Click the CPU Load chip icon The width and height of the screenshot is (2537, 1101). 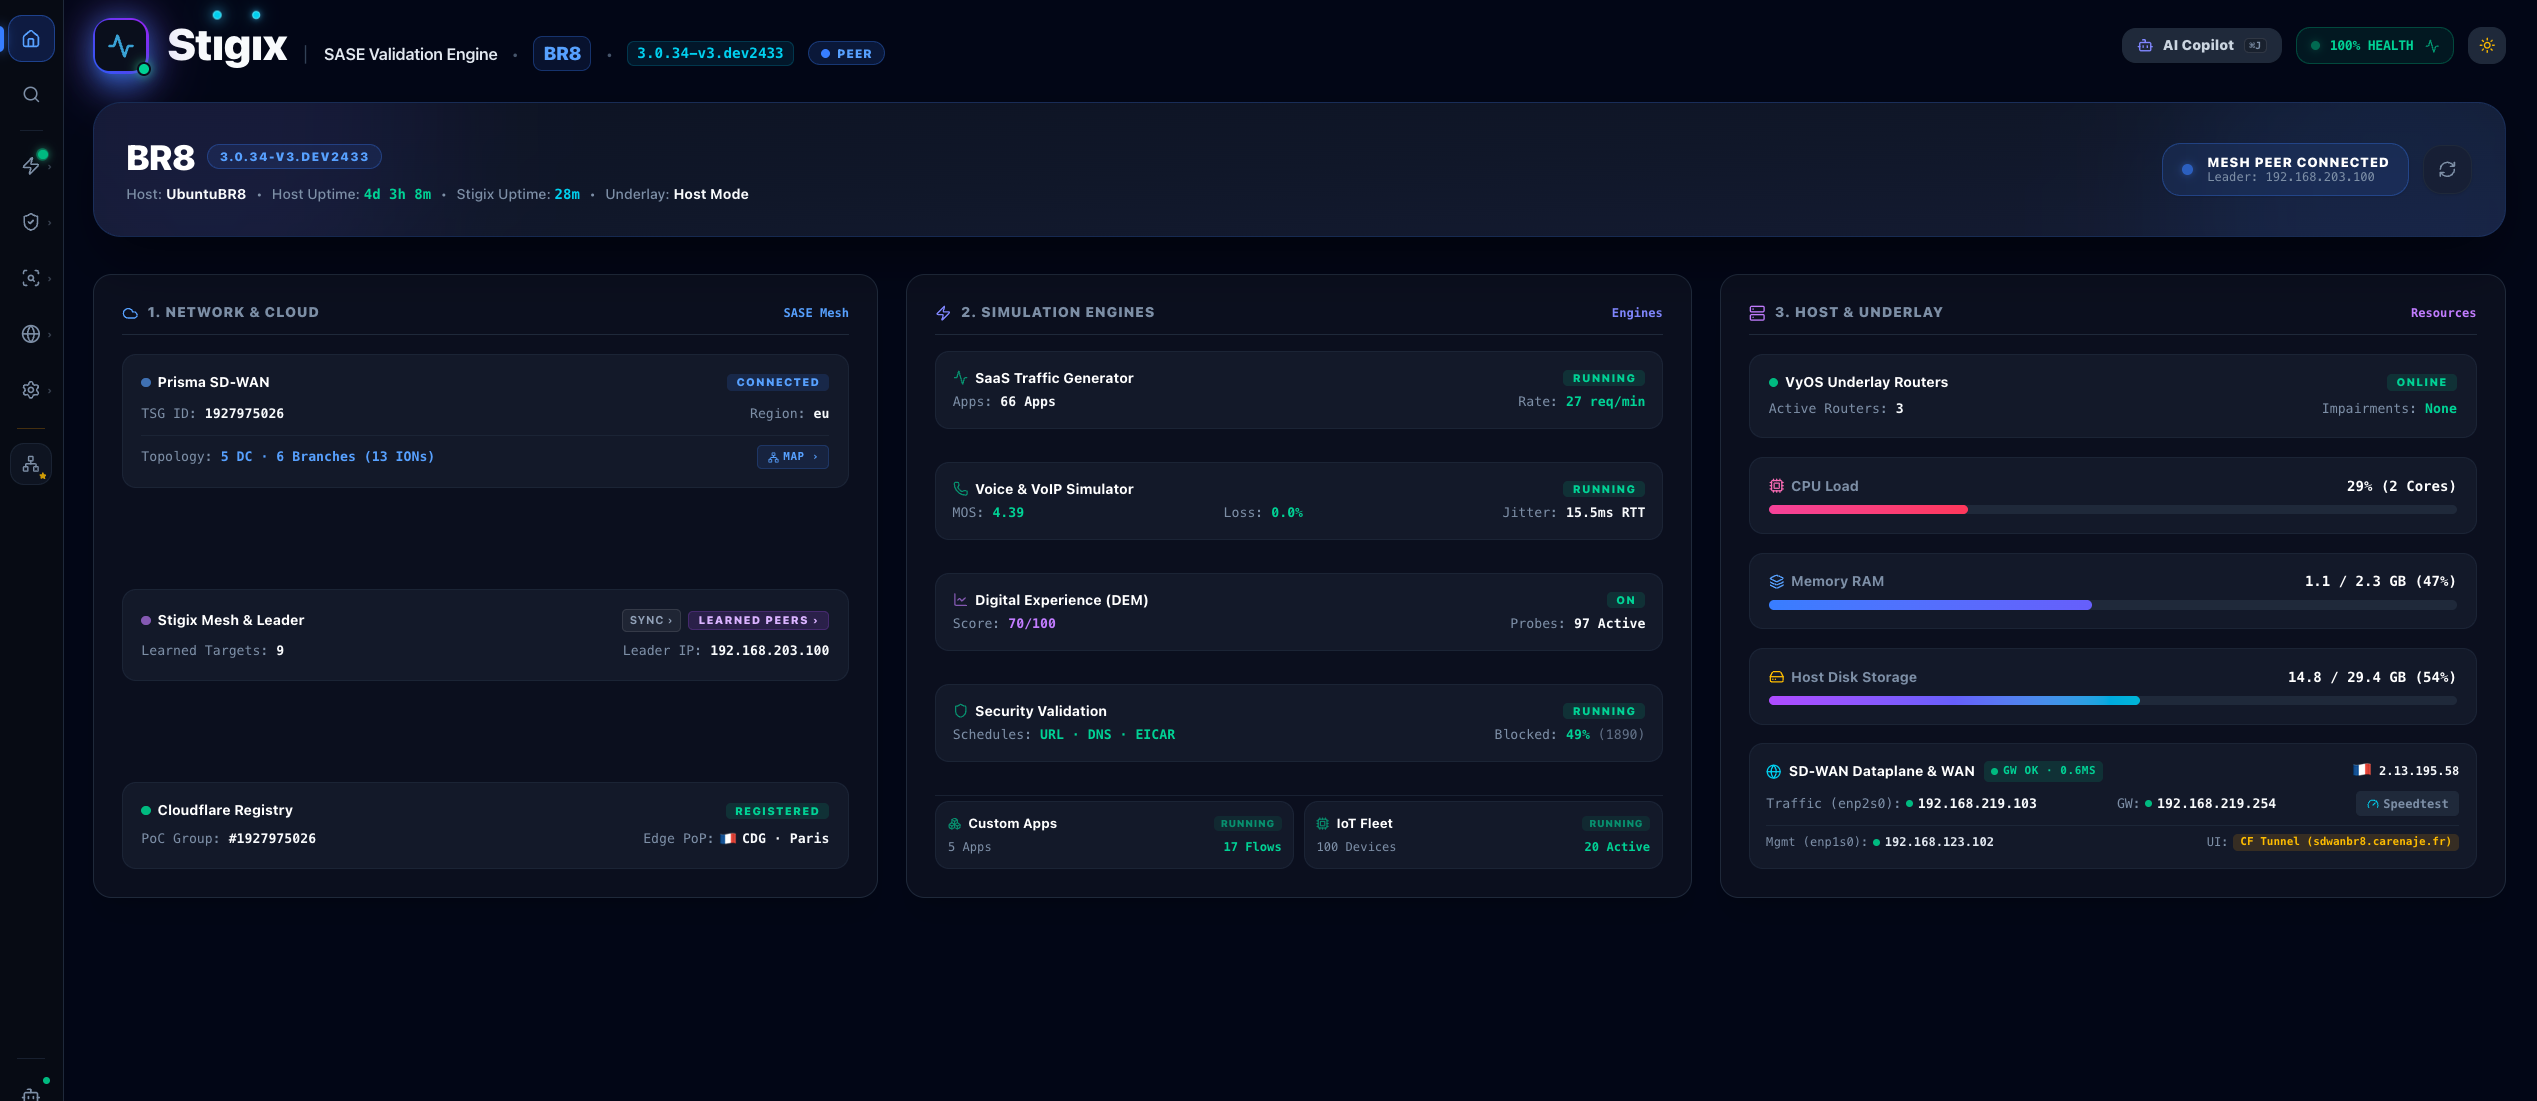coord(1777,486)
